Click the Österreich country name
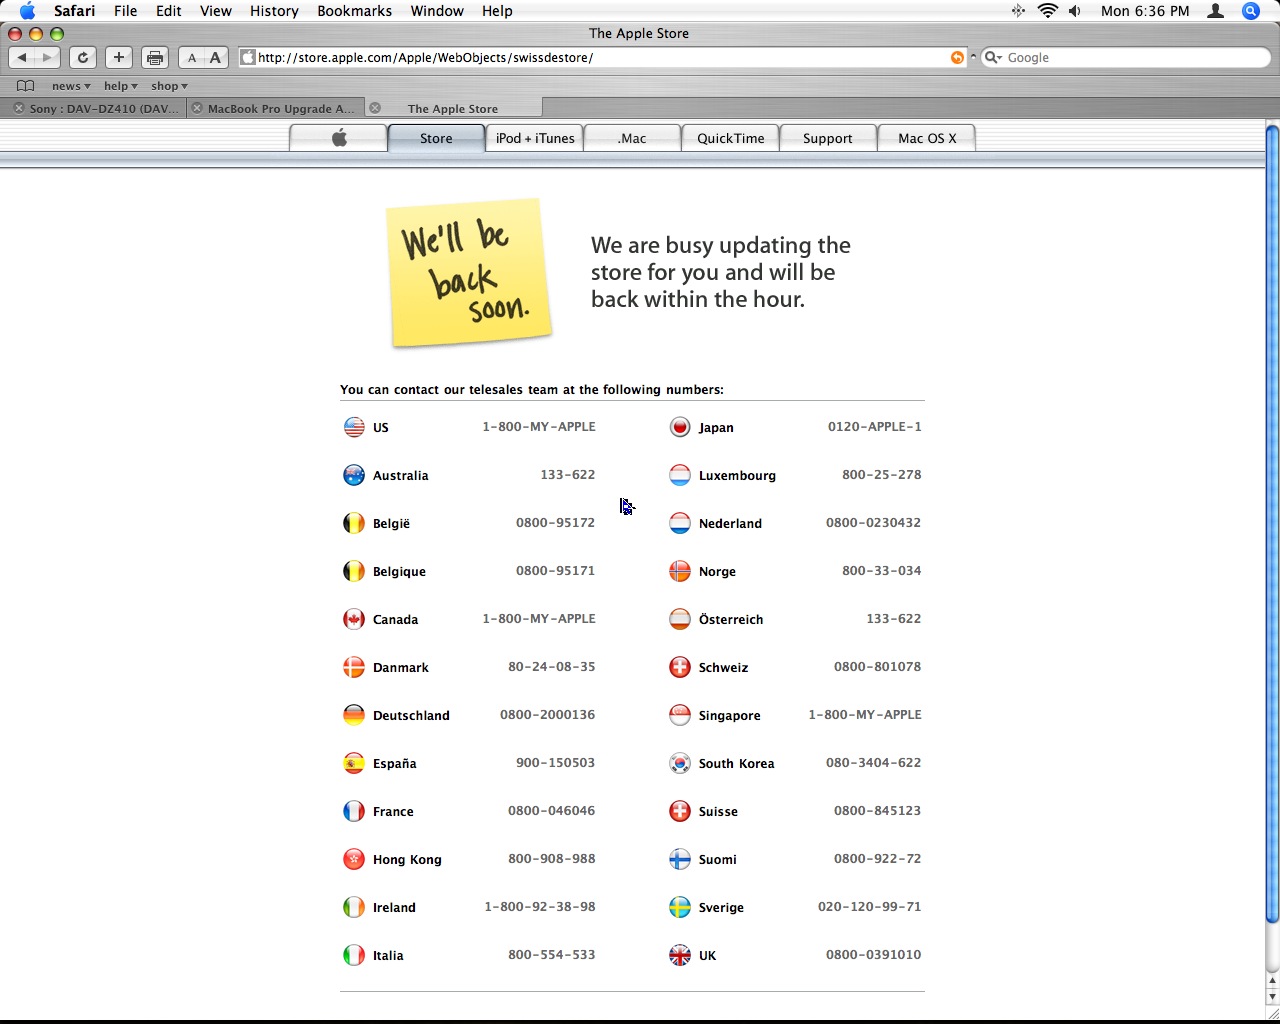 pyautogui.click(x=731, y=619)
